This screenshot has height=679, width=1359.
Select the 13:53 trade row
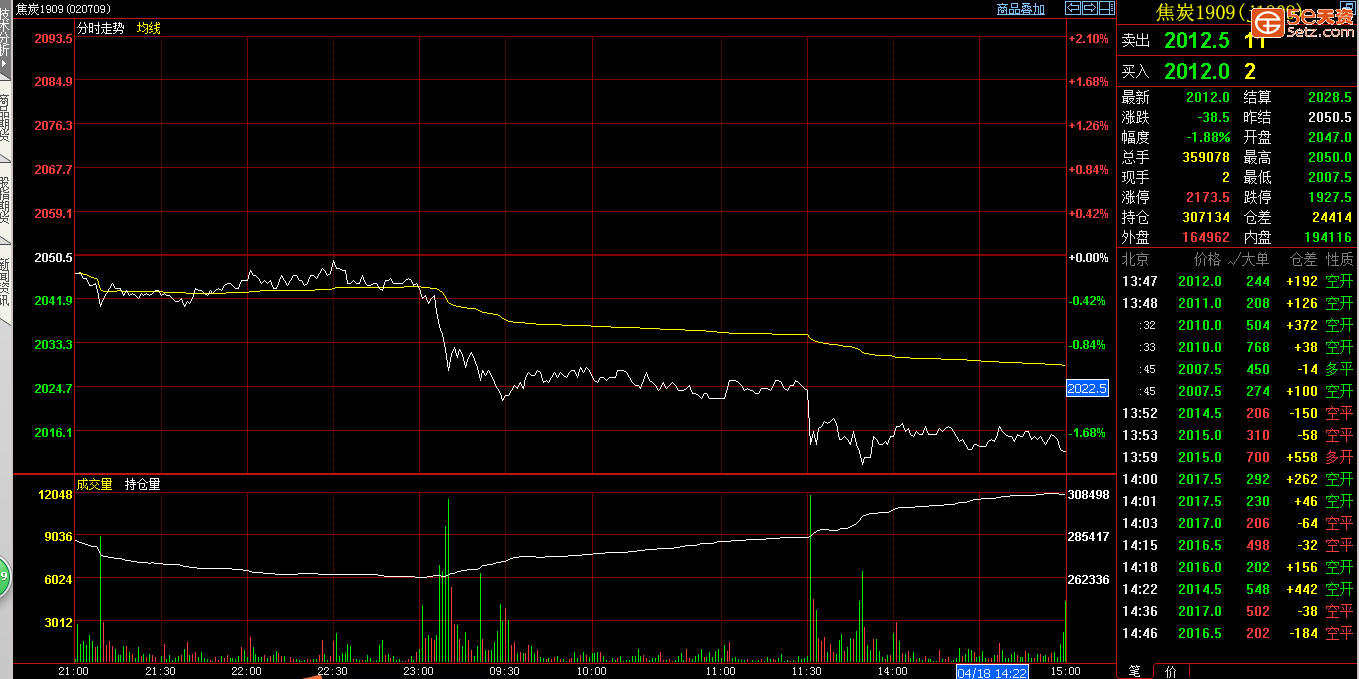pos(1237,435)
